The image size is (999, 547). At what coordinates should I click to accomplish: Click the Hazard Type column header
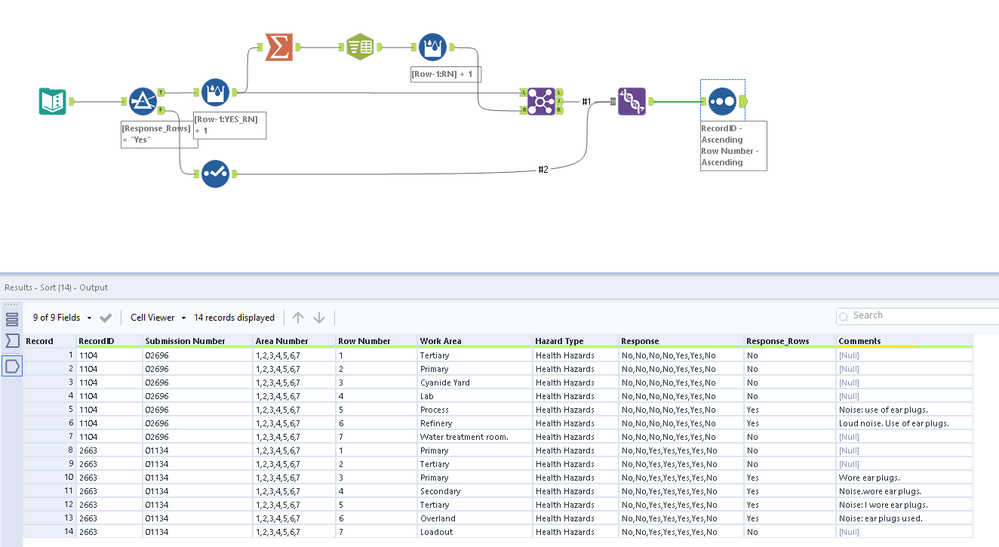[575, 341]
